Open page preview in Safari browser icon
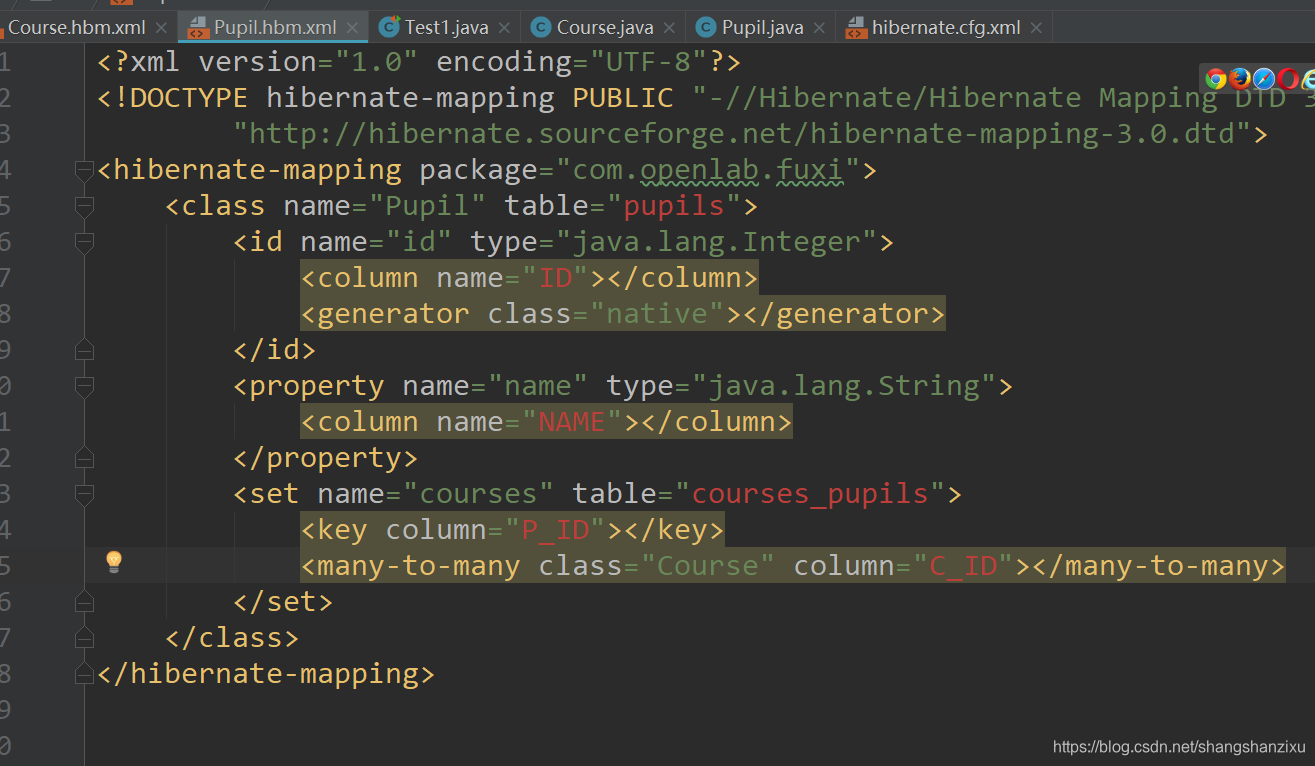Image resolution: width=1315 pixels, height=766 pixels. (1264, 79)
